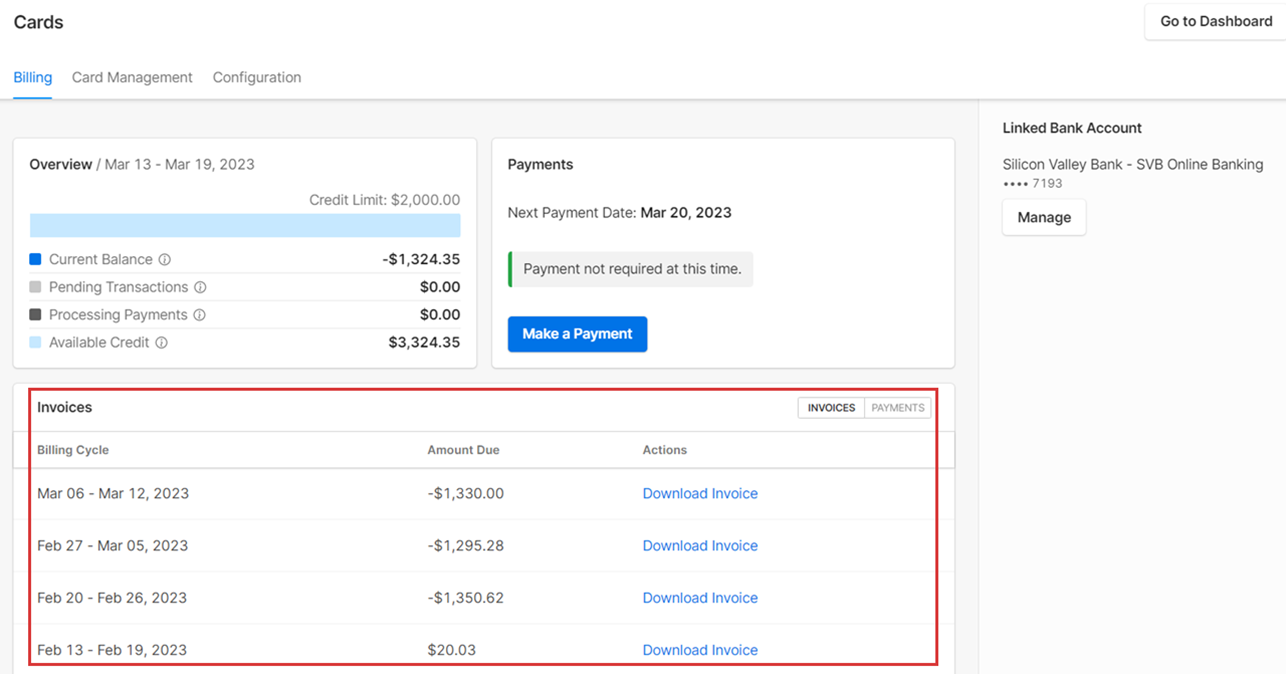Screen dimensions: 1286x674
Task: Click the Processing Payments info icon
Action: tap(199, 315)
